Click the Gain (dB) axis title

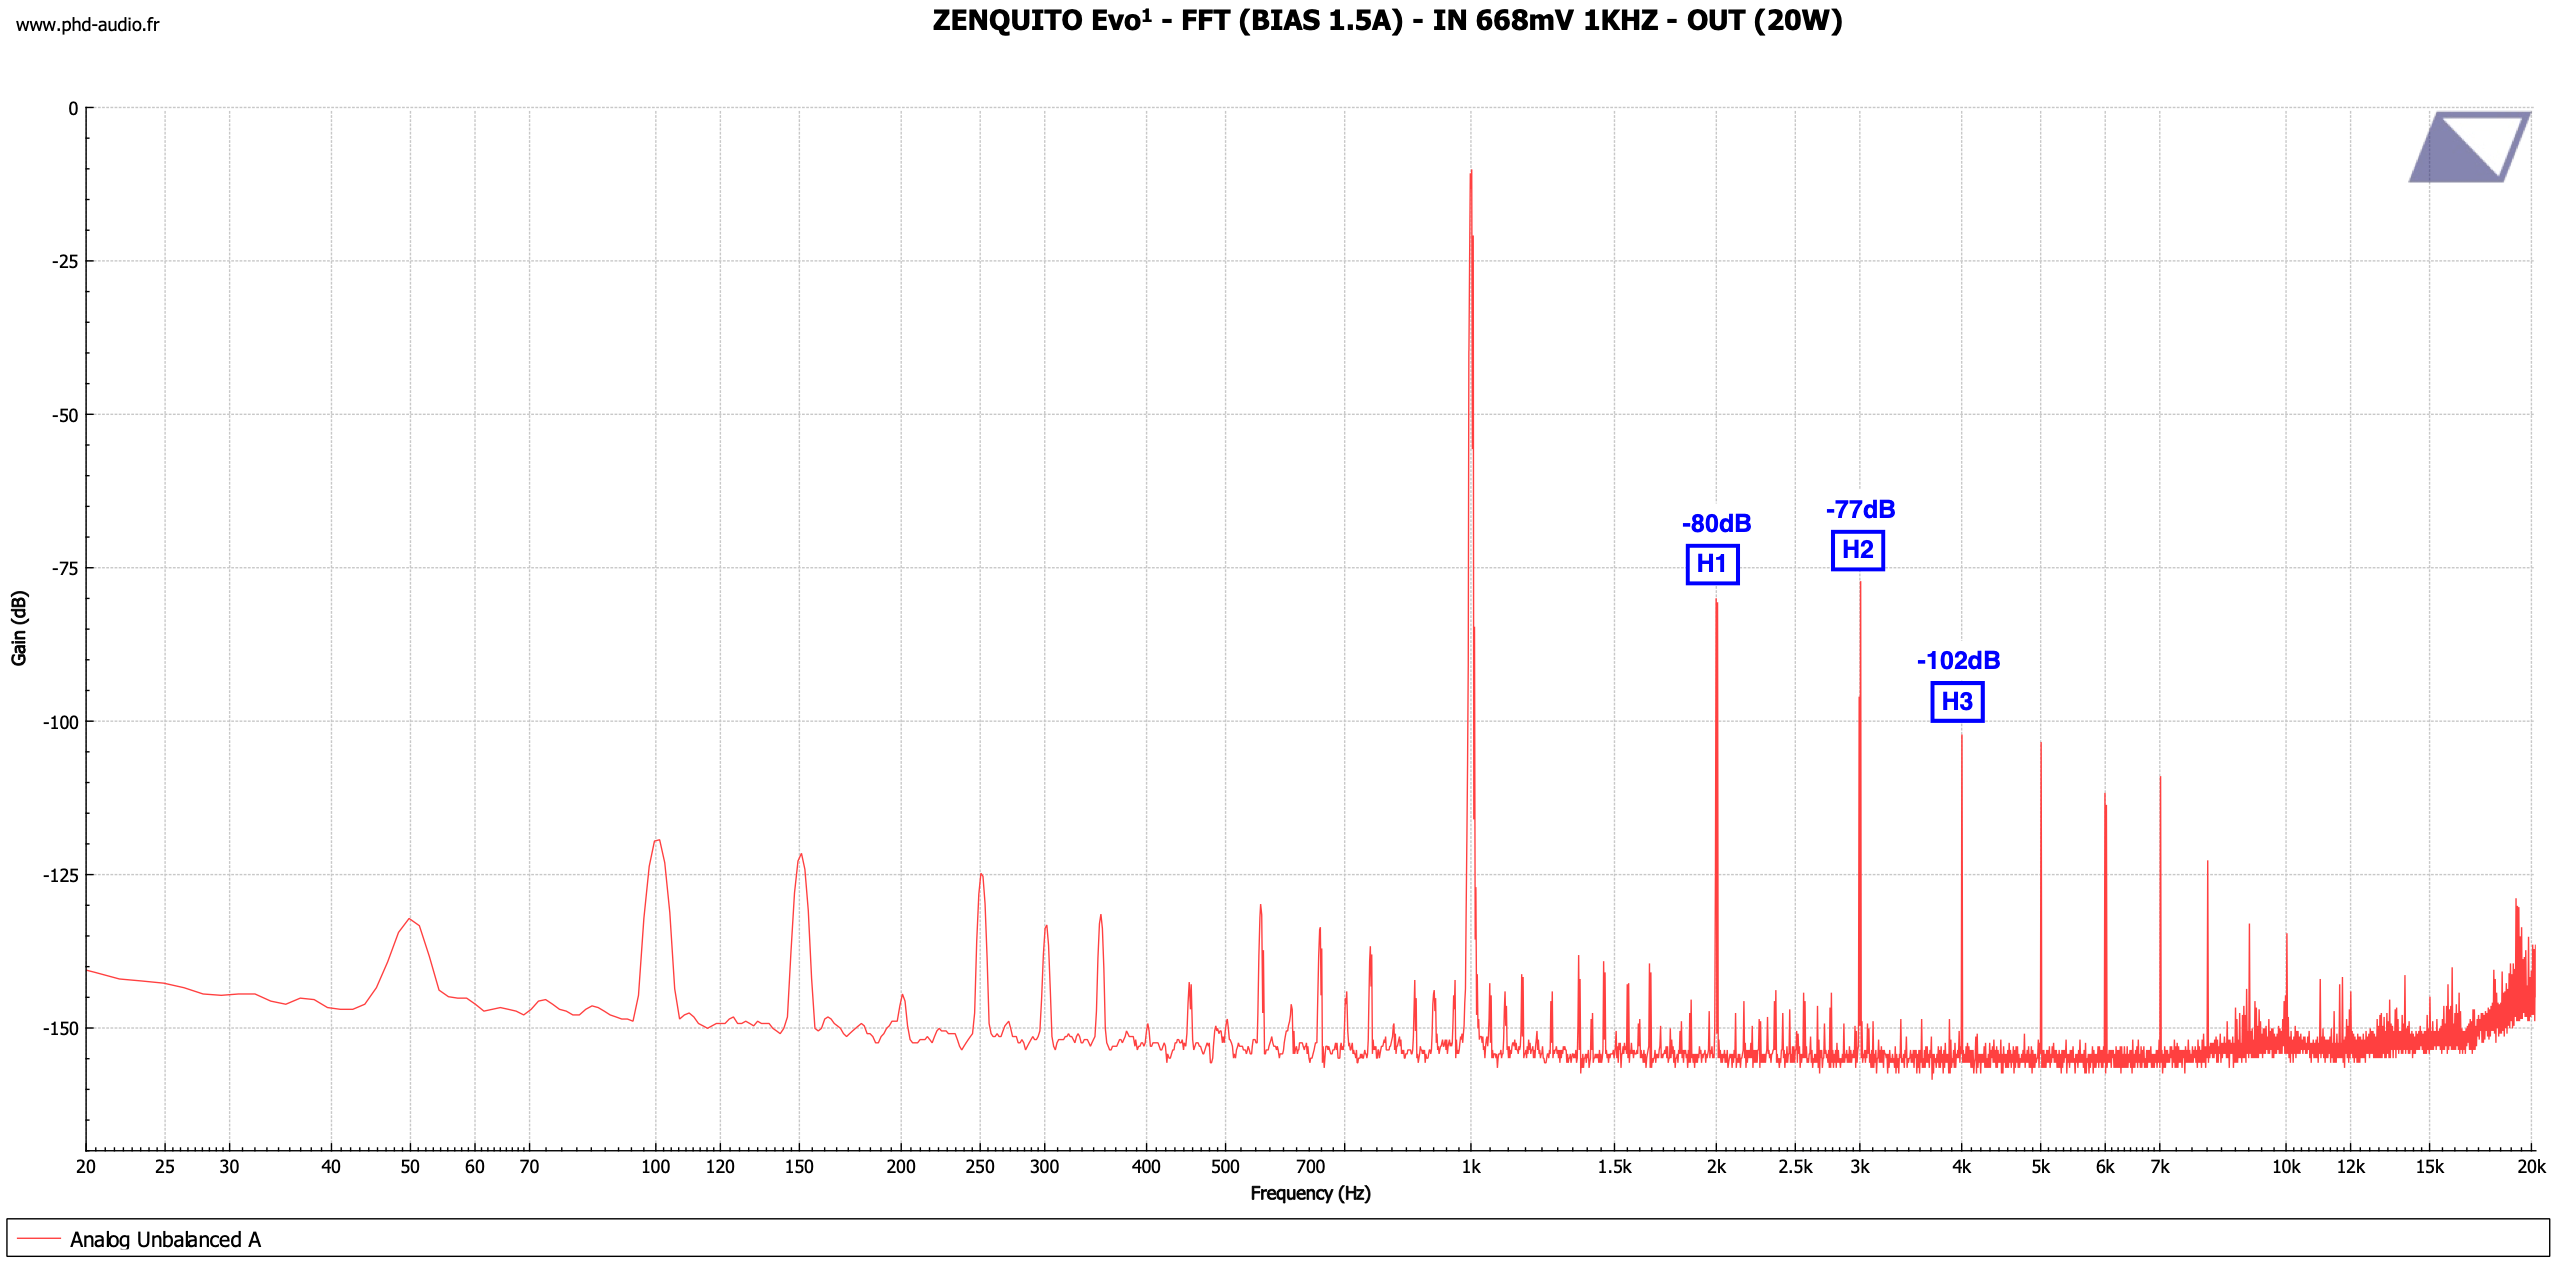coord(19,628)
